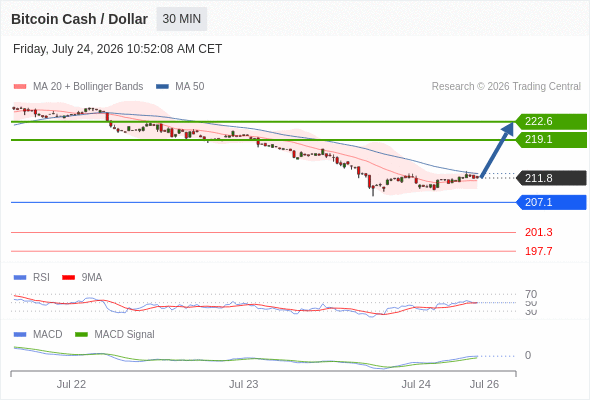
Task: Click the 207.1 blue pivot label
Action: pos(551,202)
